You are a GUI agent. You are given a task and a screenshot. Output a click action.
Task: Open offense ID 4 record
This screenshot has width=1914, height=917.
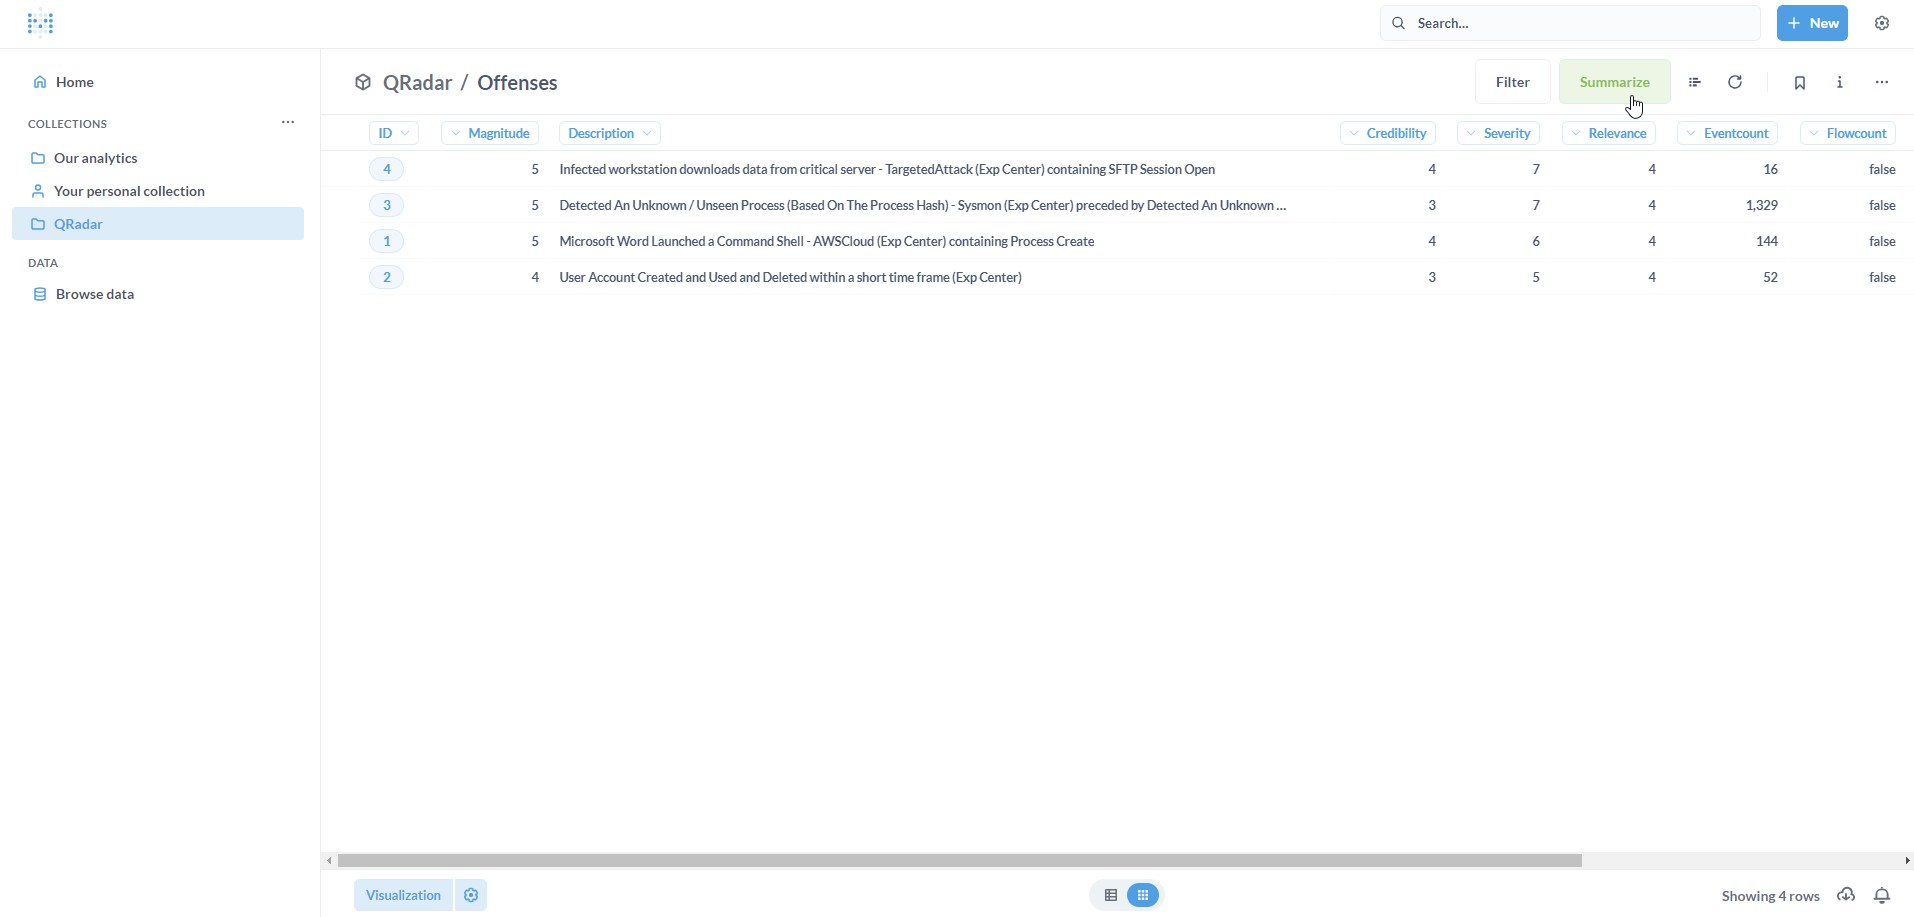click(x=387, y=169)
